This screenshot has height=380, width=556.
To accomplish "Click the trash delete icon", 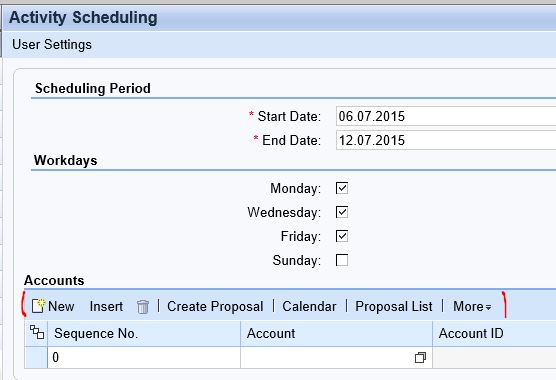I will click(143, 307).
